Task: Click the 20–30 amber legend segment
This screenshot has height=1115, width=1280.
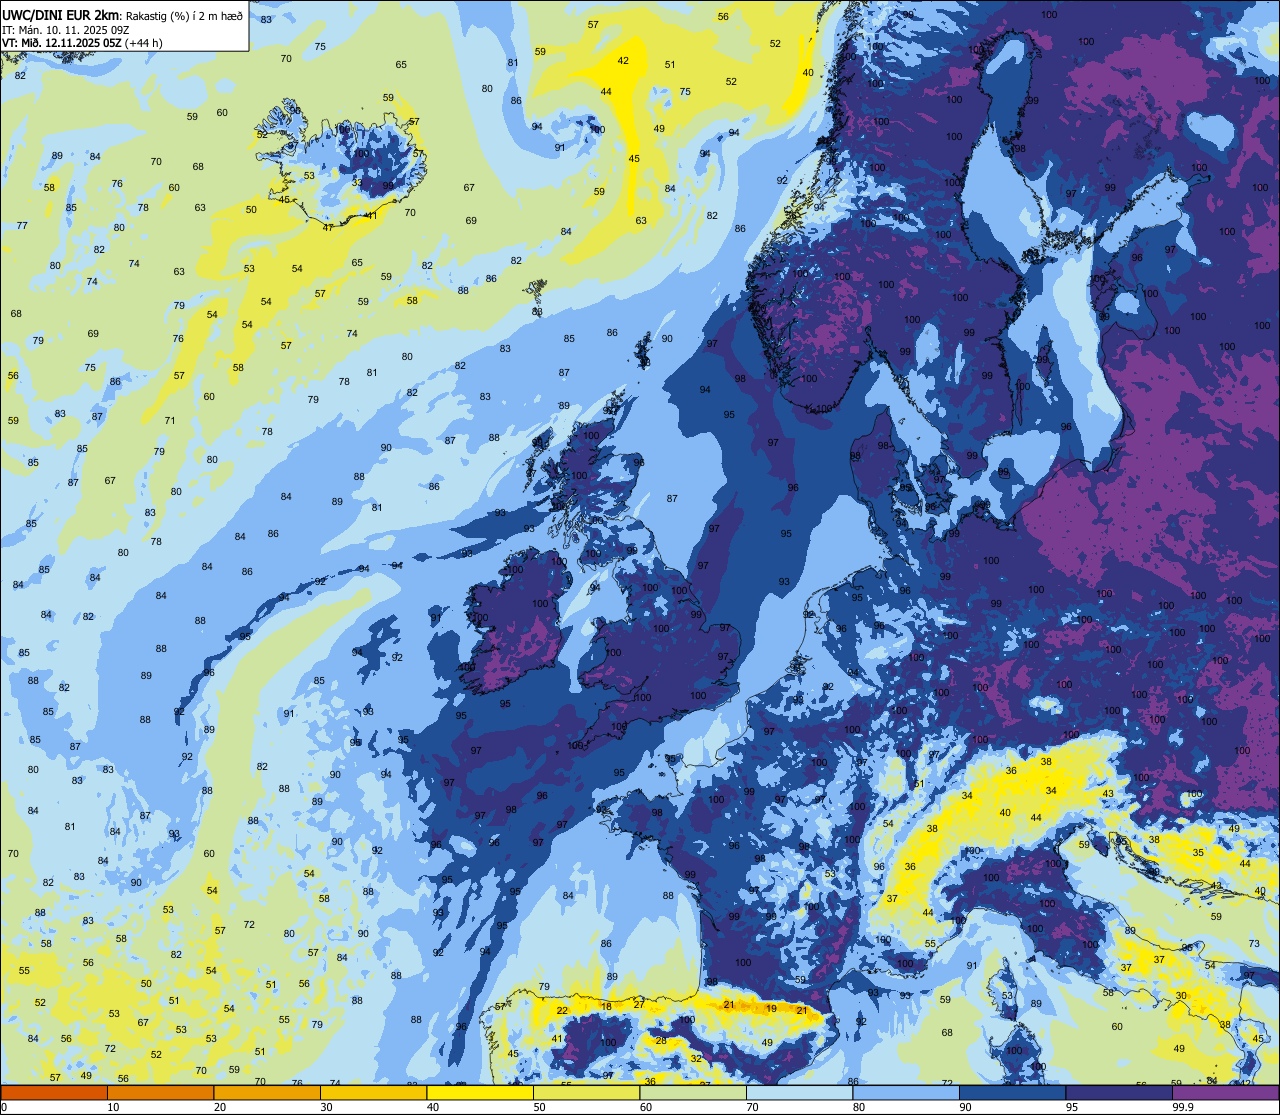Action: point(267,1092)
